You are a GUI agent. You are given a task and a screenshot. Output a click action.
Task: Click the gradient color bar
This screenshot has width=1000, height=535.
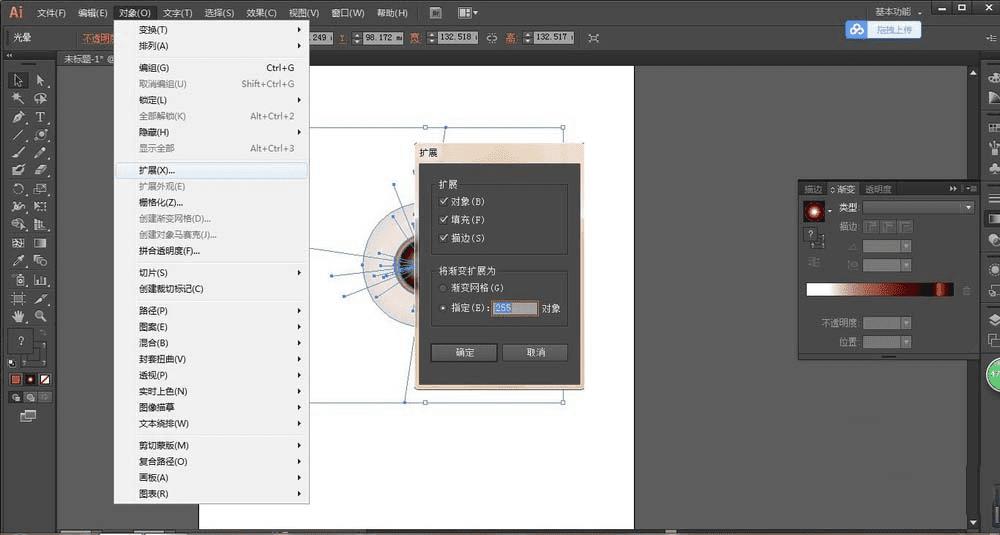point(880,289)
